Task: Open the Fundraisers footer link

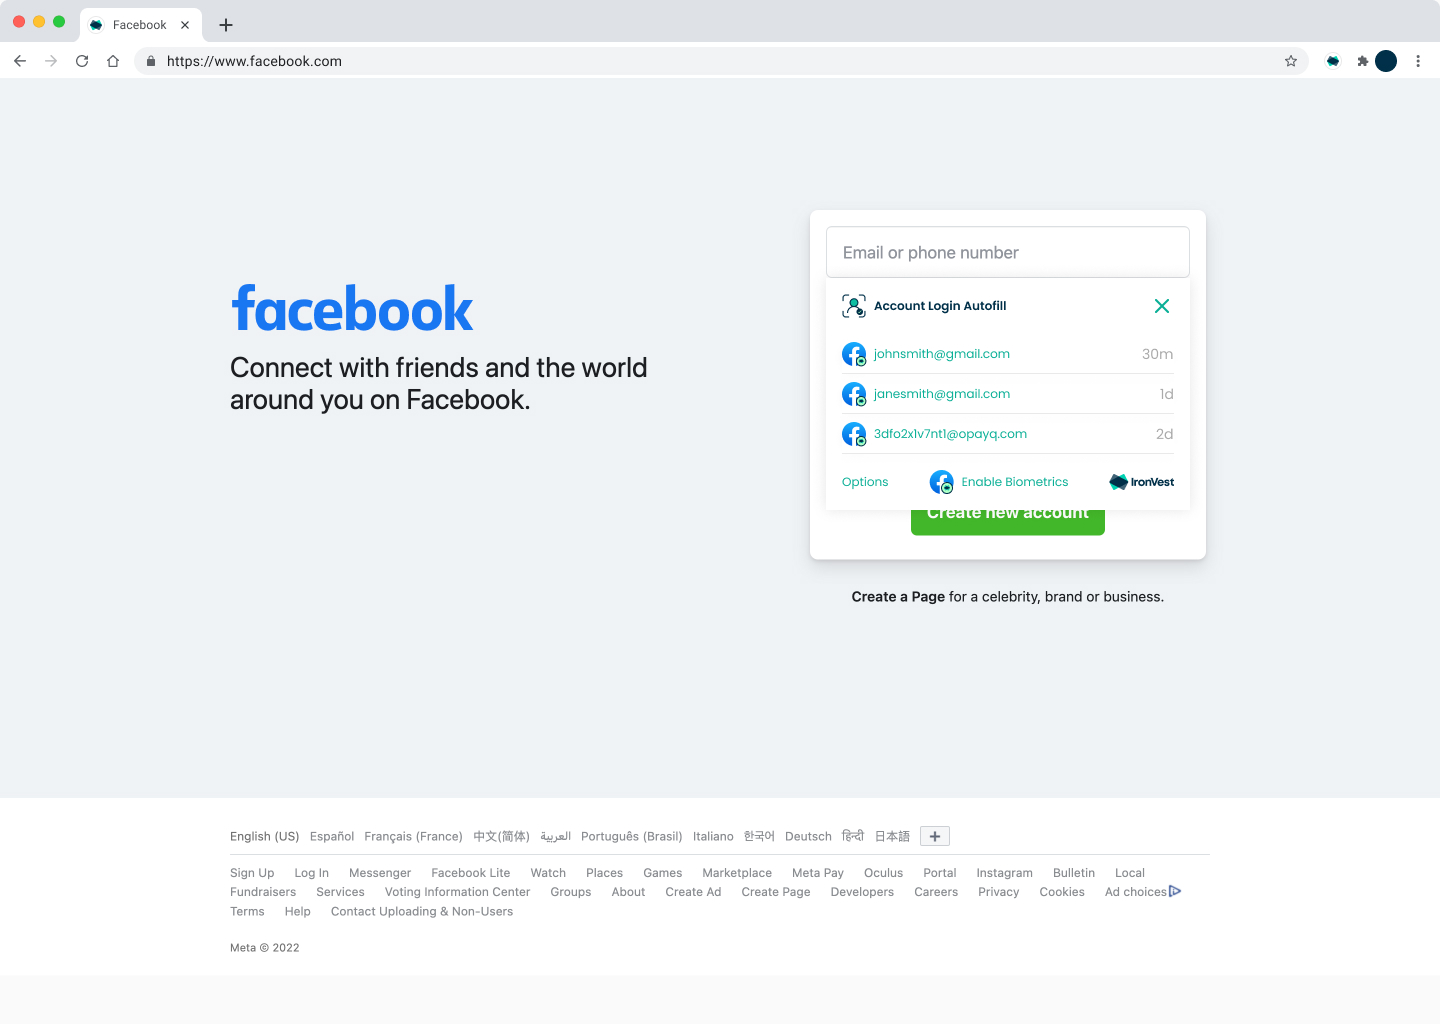Action: tap(263, 892)
